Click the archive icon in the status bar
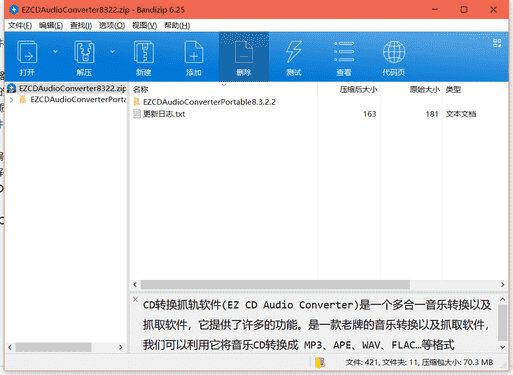 (320, 362)
